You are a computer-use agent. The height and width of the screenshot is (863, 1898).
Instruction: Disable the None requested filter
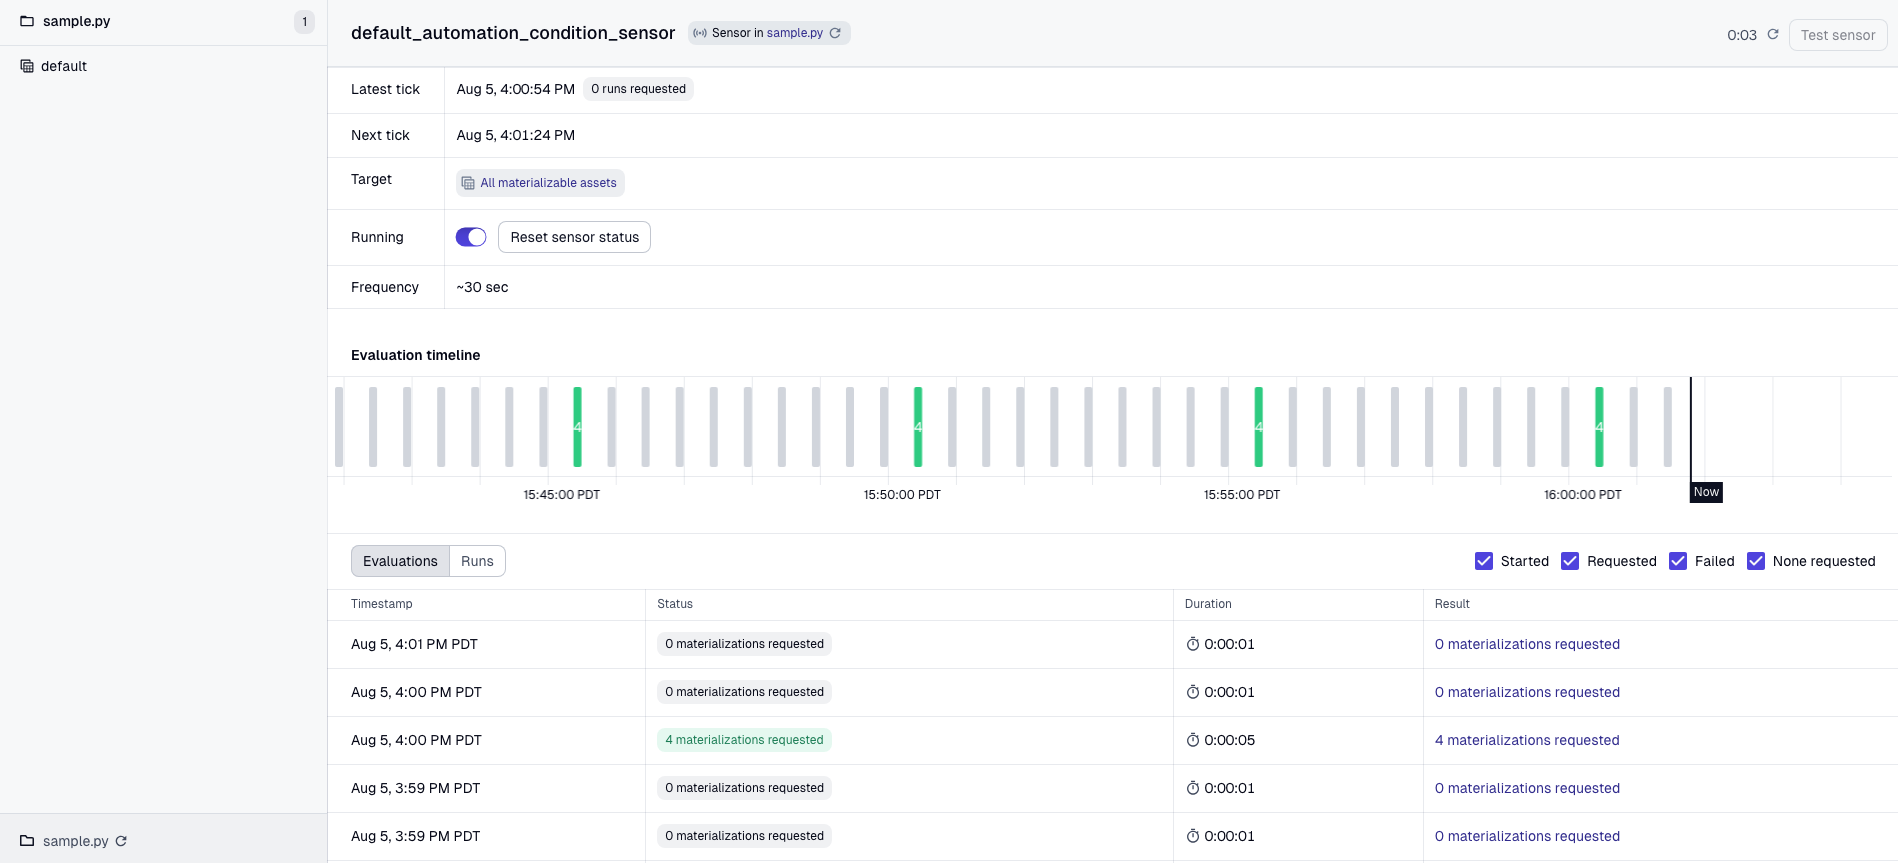point(1756,561)
